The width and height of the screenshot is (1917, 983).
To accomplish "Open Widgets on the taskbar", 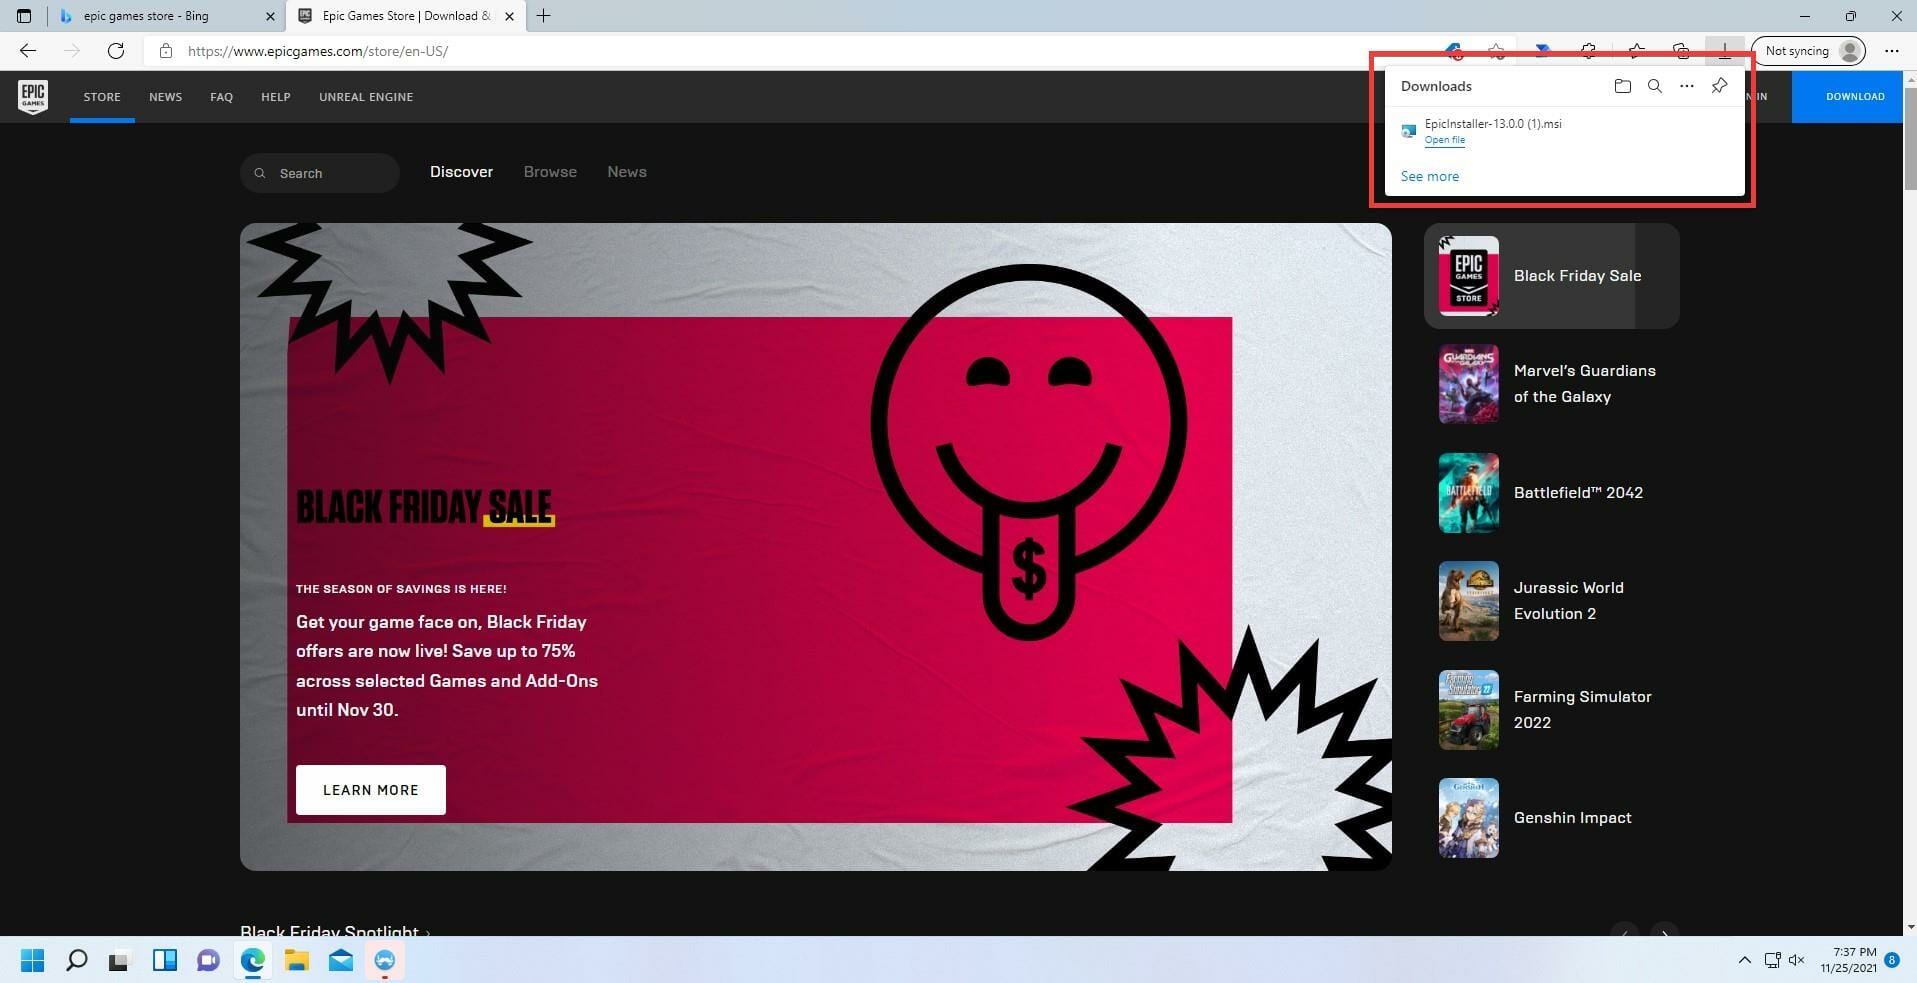I will (x=164, y=960).
